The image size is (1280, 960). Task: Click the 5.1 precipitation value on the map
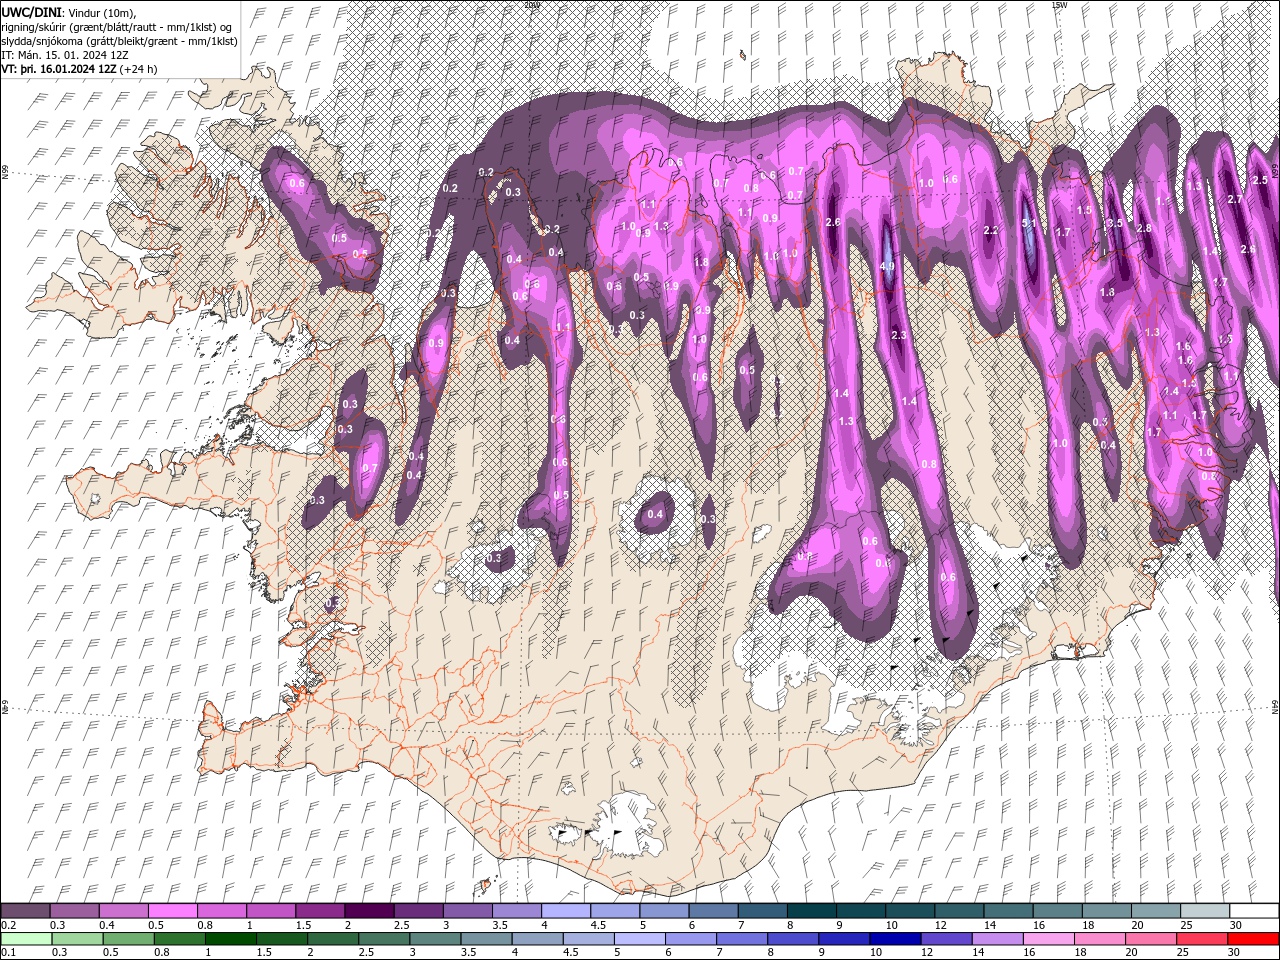(x=1030, y=224)
